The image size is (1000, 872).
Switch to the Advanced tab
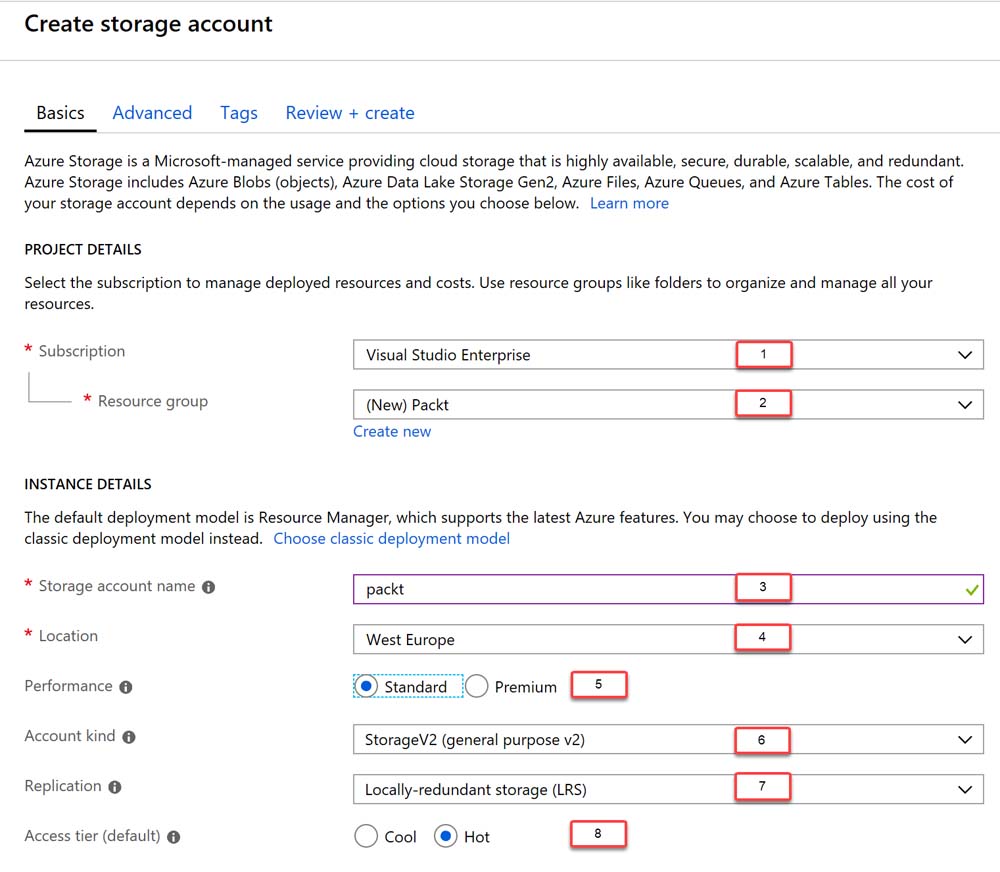(152, 113)
